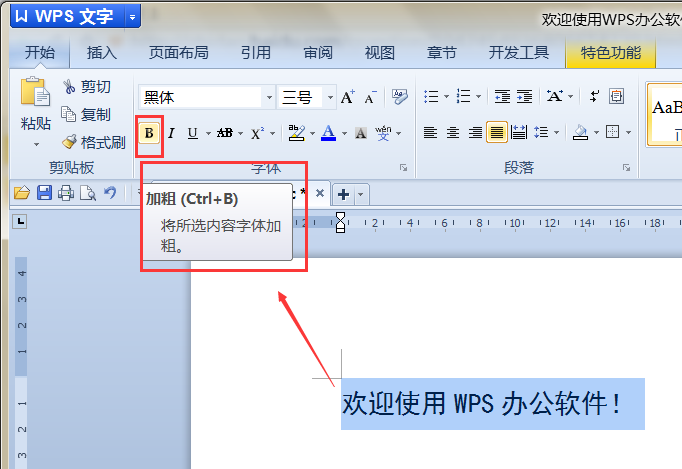682x469 pixels.
Task: Click borders grid icon
Action: pyautogui.click(x=612, y=132)
